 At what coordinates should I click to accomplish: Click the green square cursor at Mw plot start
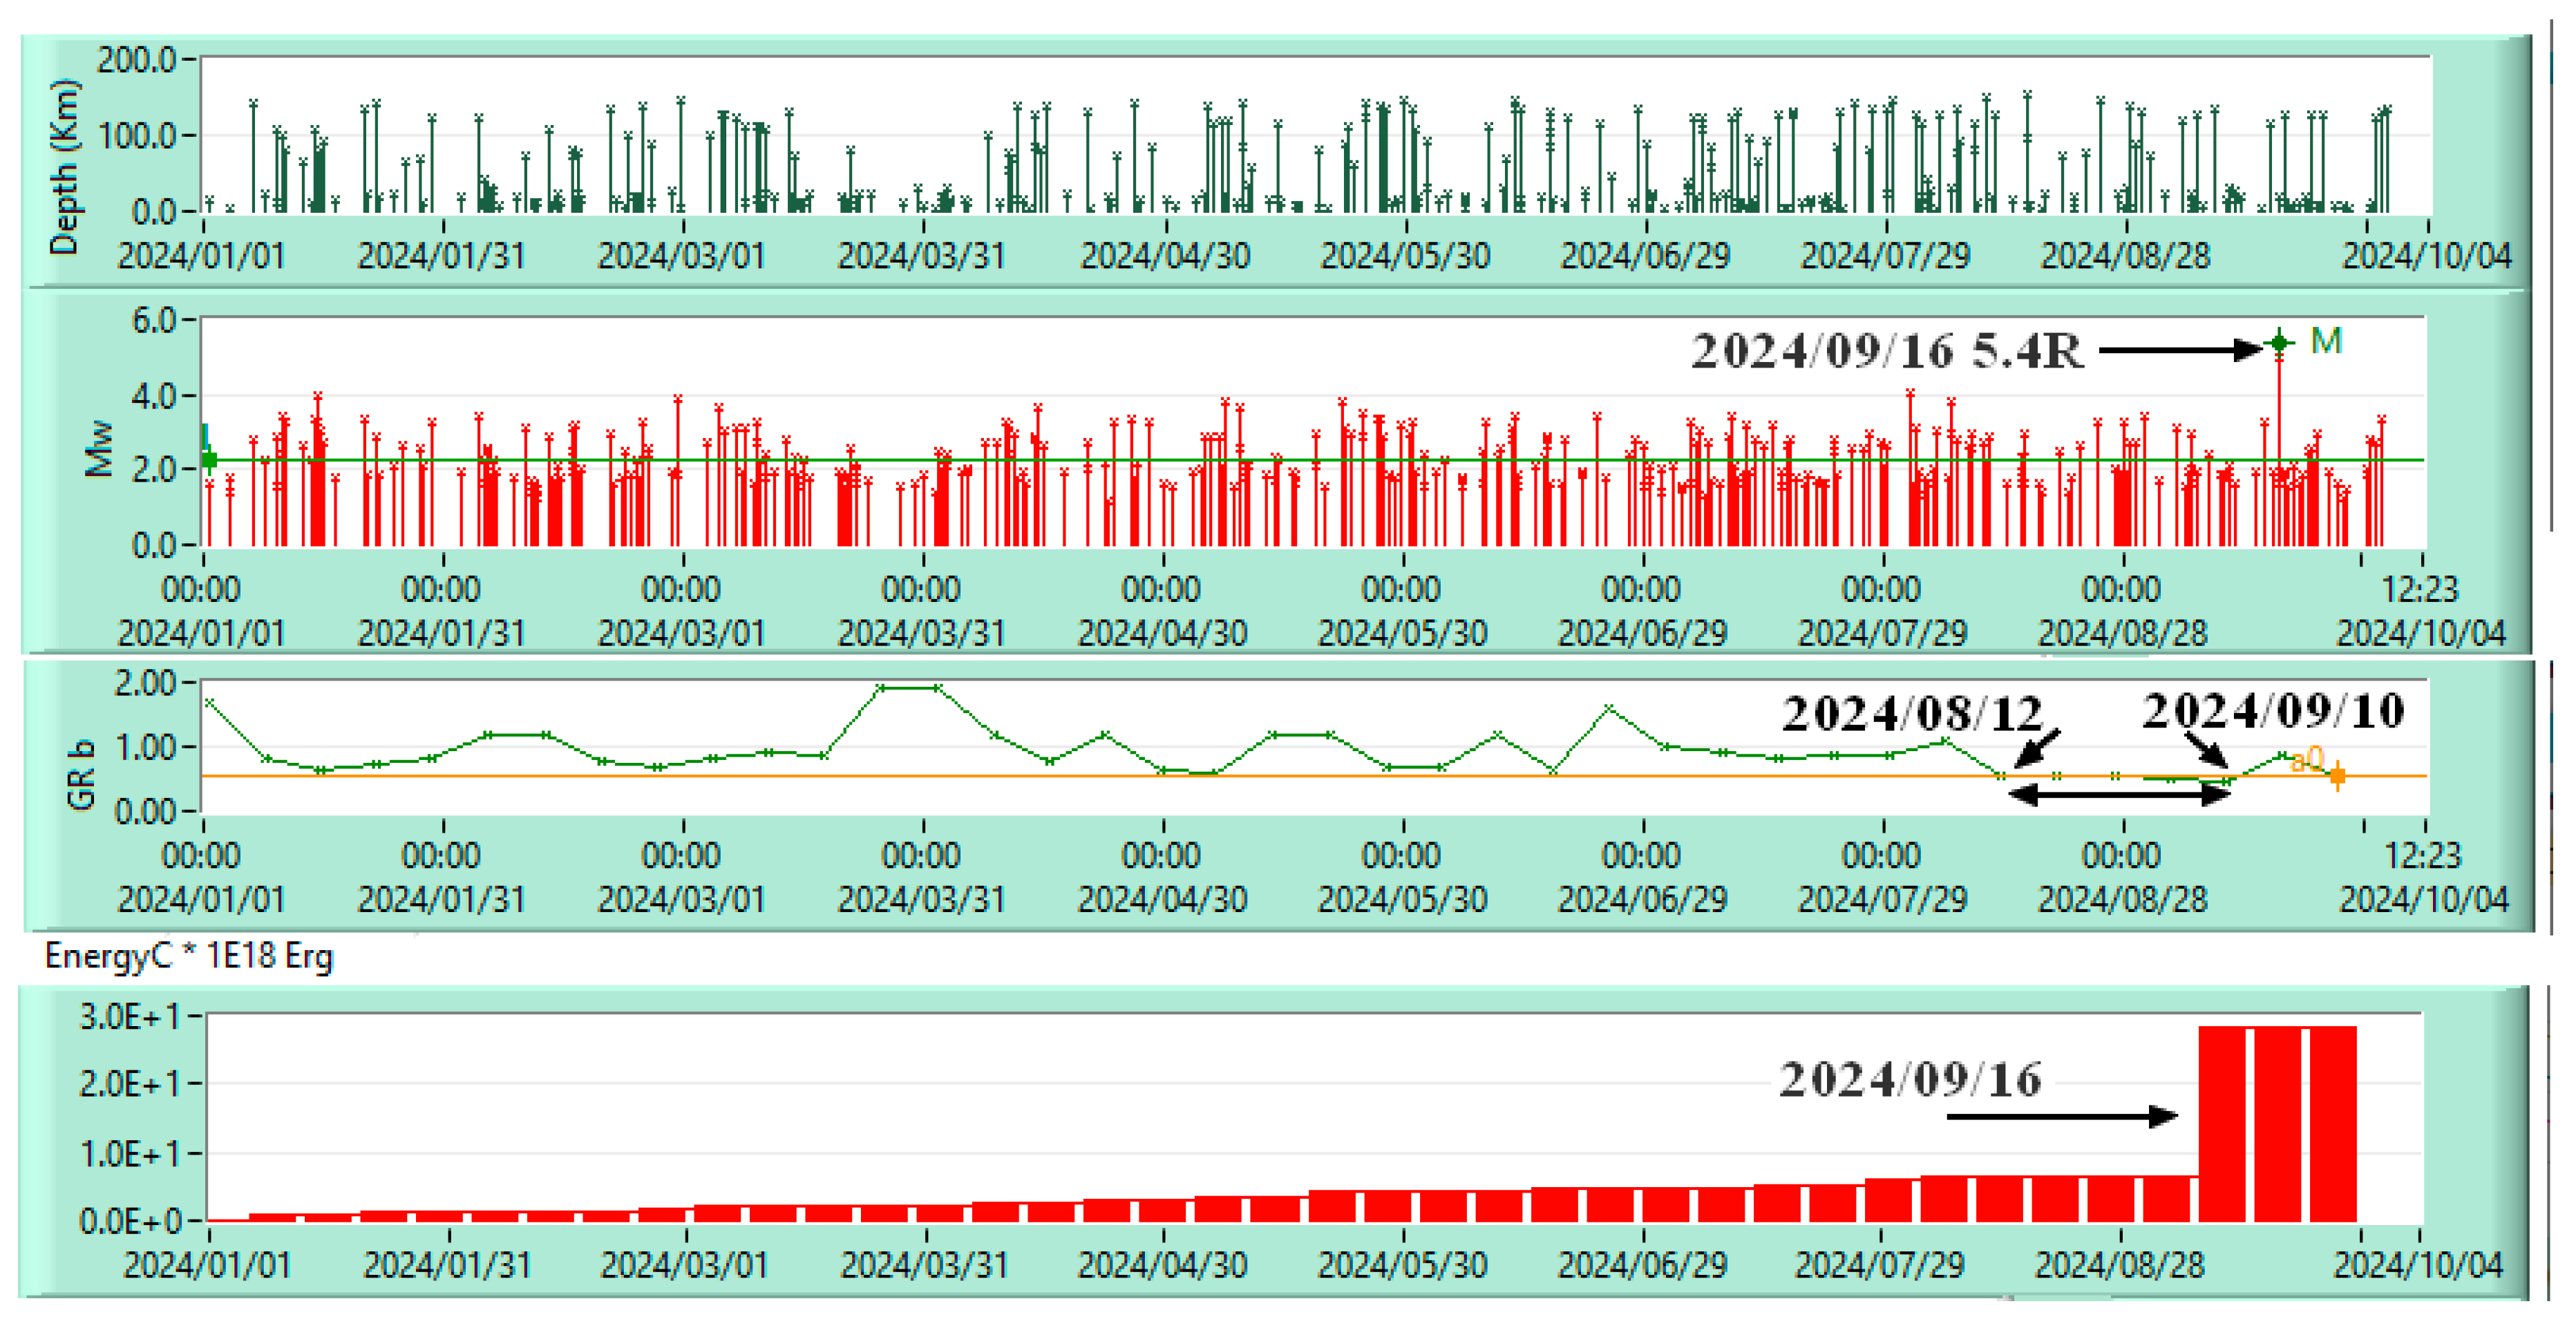pos(209,459)
